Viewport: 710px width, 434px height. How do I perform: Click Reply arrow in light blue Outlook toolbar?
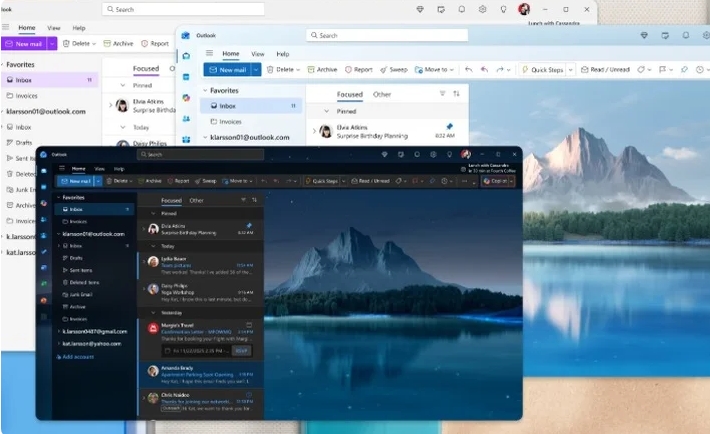pos(469,69)
